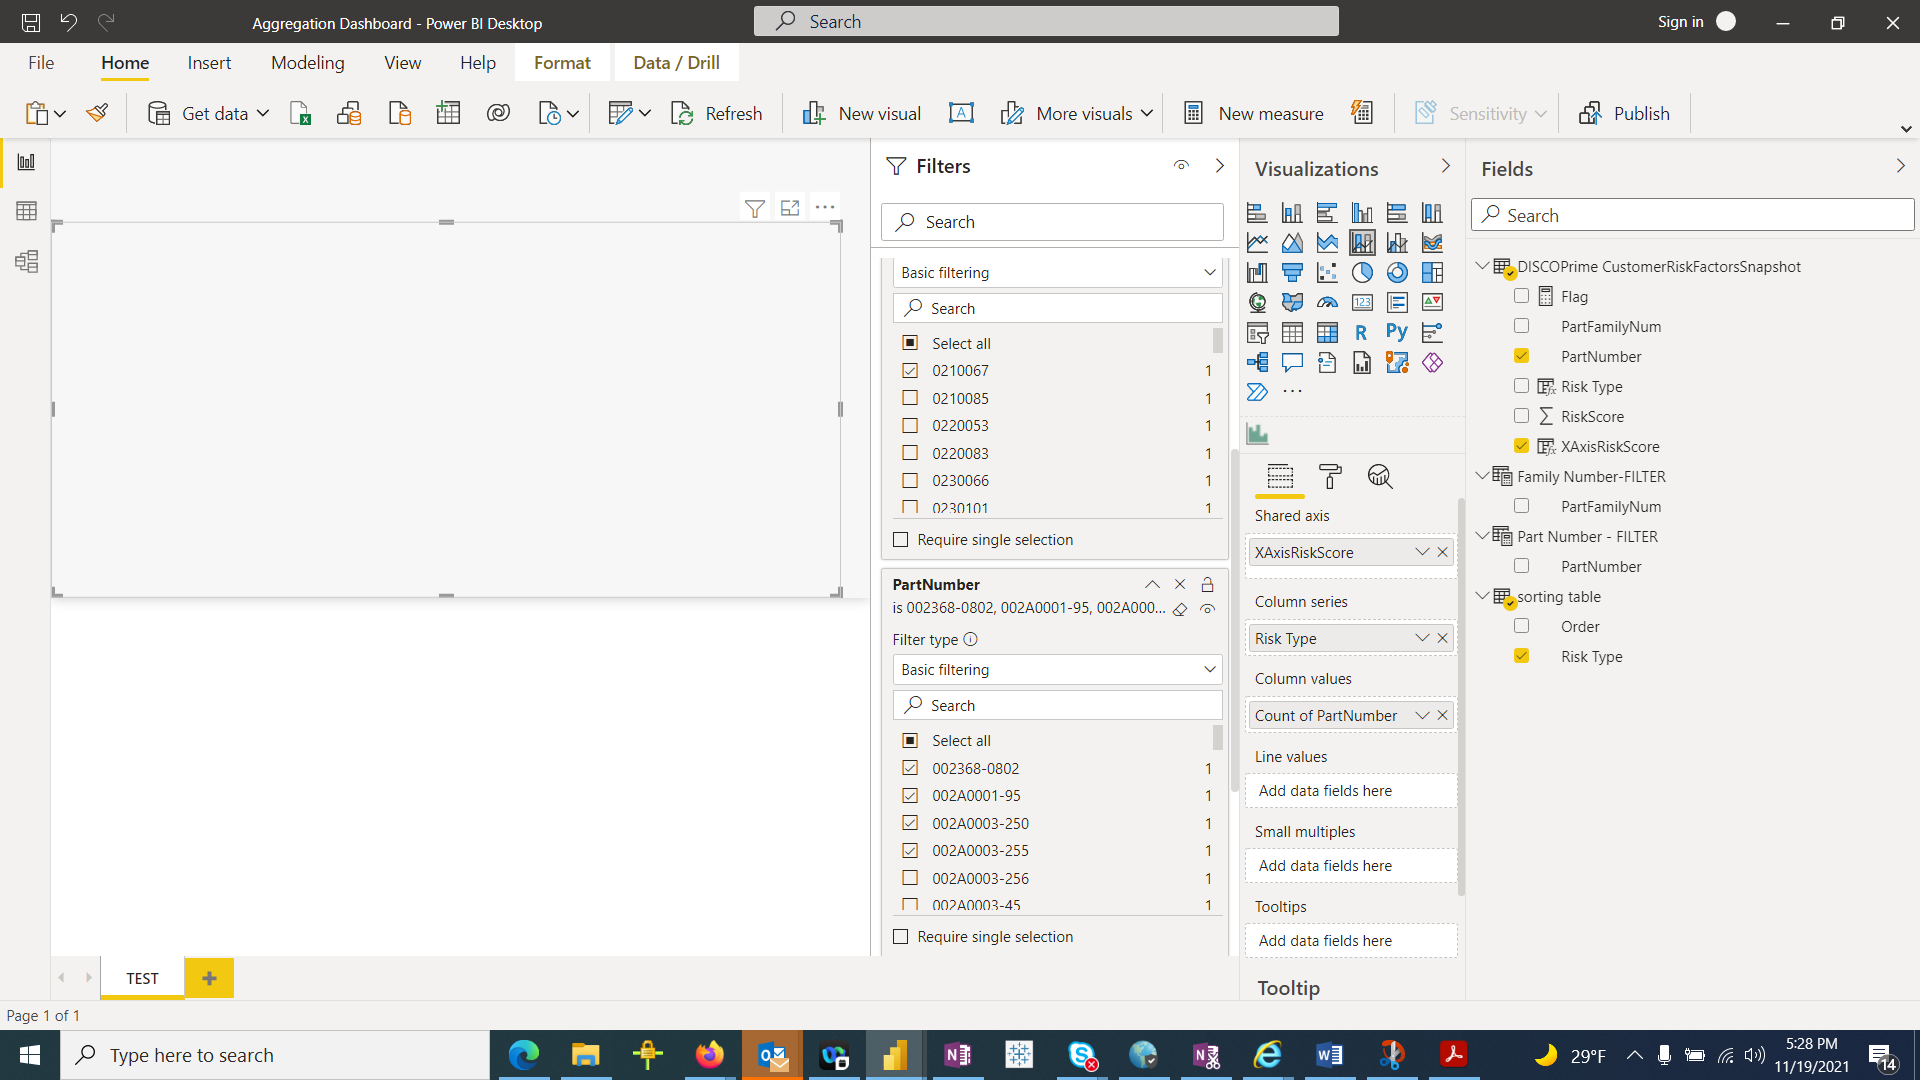Select the treemap visualization
The image size is (1920, 1080).
1432,272
